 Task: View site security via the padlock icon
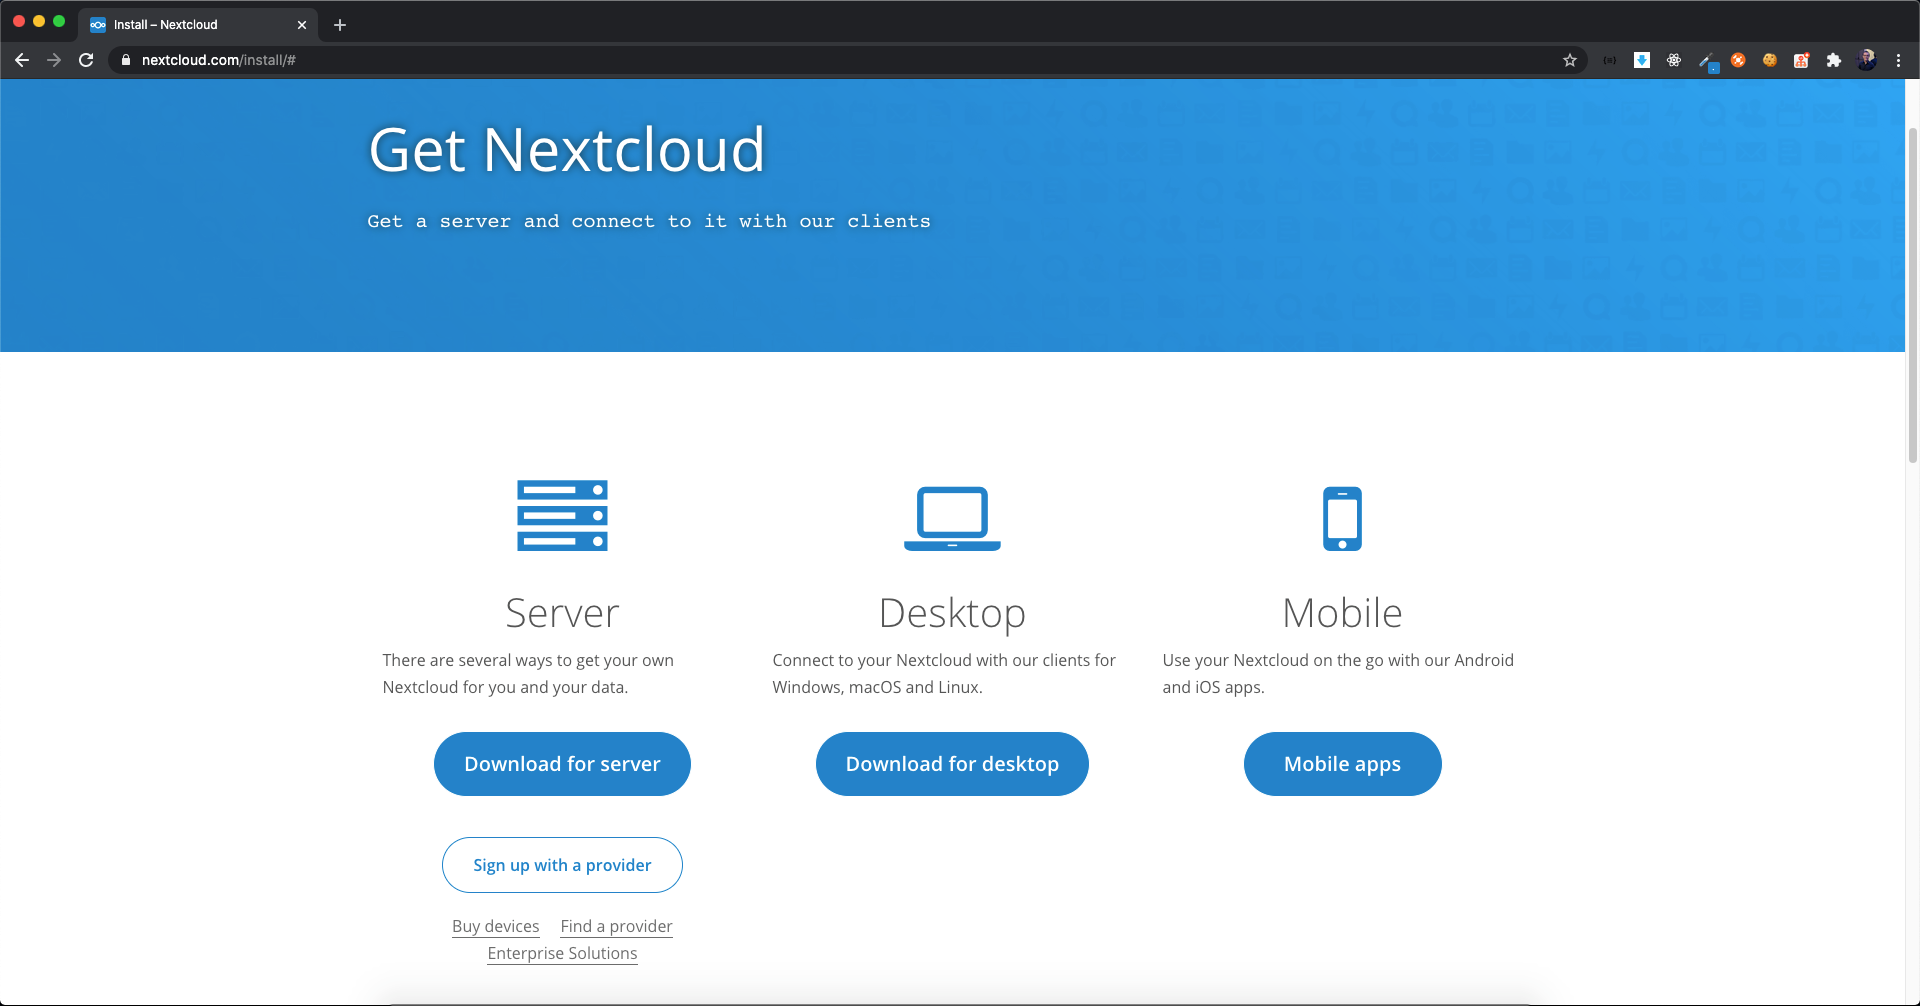tap(126, 60)
